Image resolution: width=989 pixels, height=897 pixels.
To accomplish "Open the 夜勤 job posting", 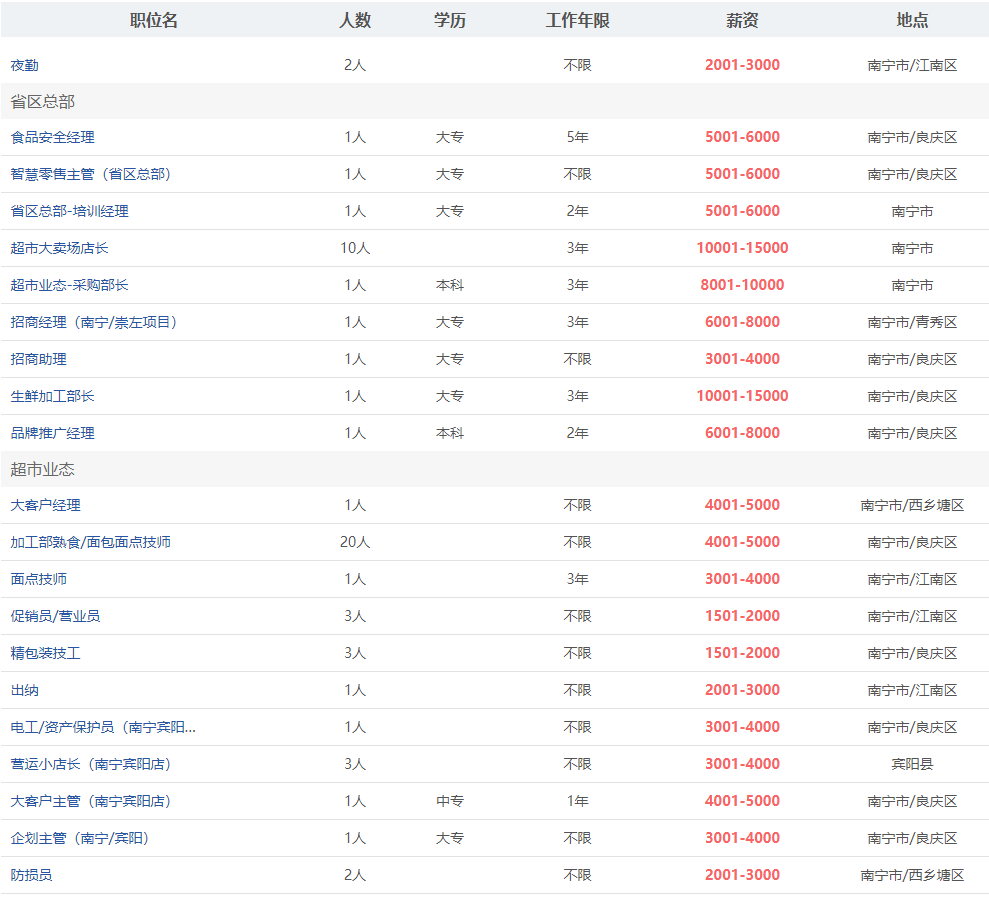I will click(x=25, y=65).
